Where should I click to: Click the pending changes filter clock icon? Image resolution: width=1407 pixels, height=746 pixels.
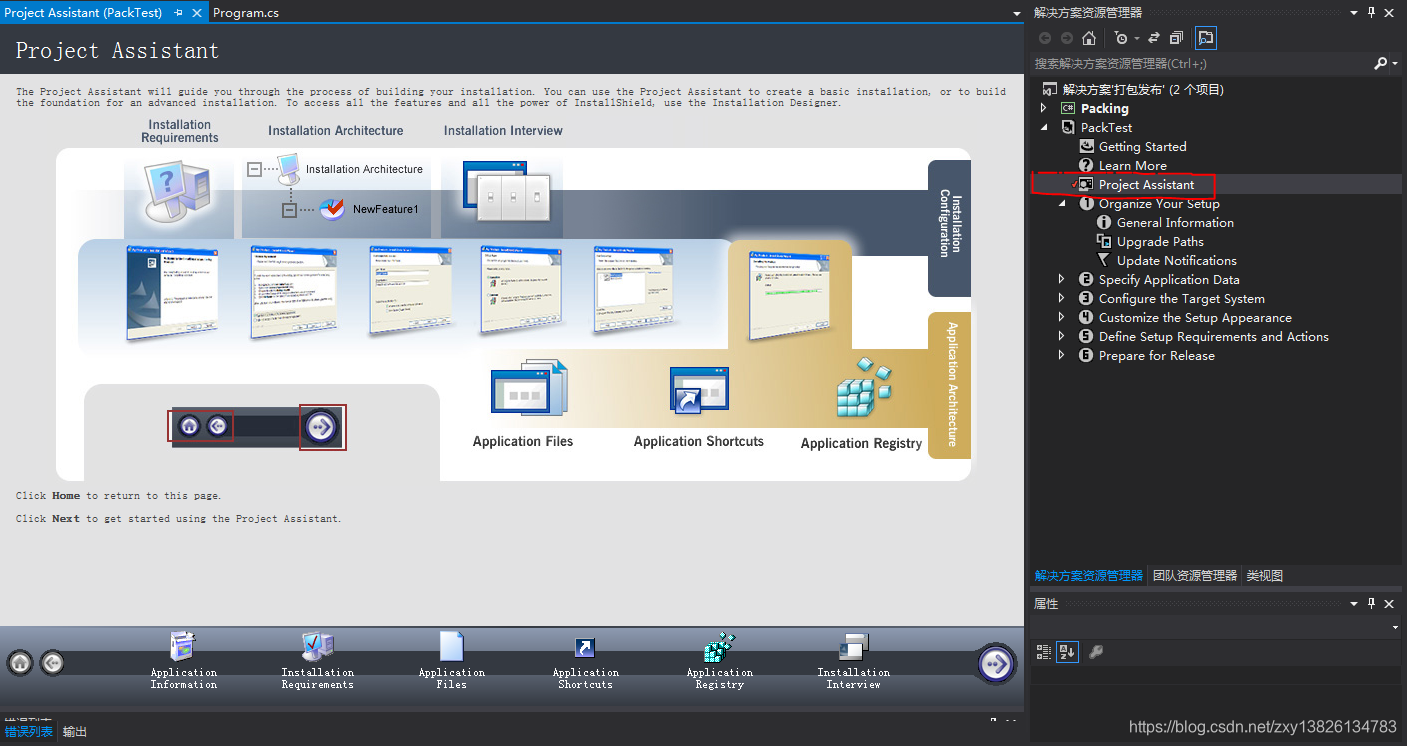(x=1121, y=38)
